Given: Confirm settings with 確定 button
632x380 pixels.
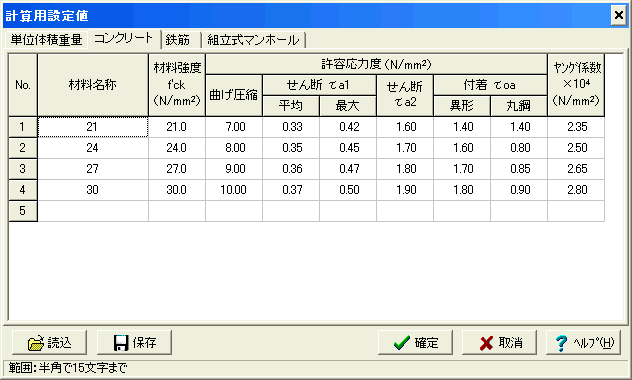Looking at the screenshot, I should click(x=415, y=343).
